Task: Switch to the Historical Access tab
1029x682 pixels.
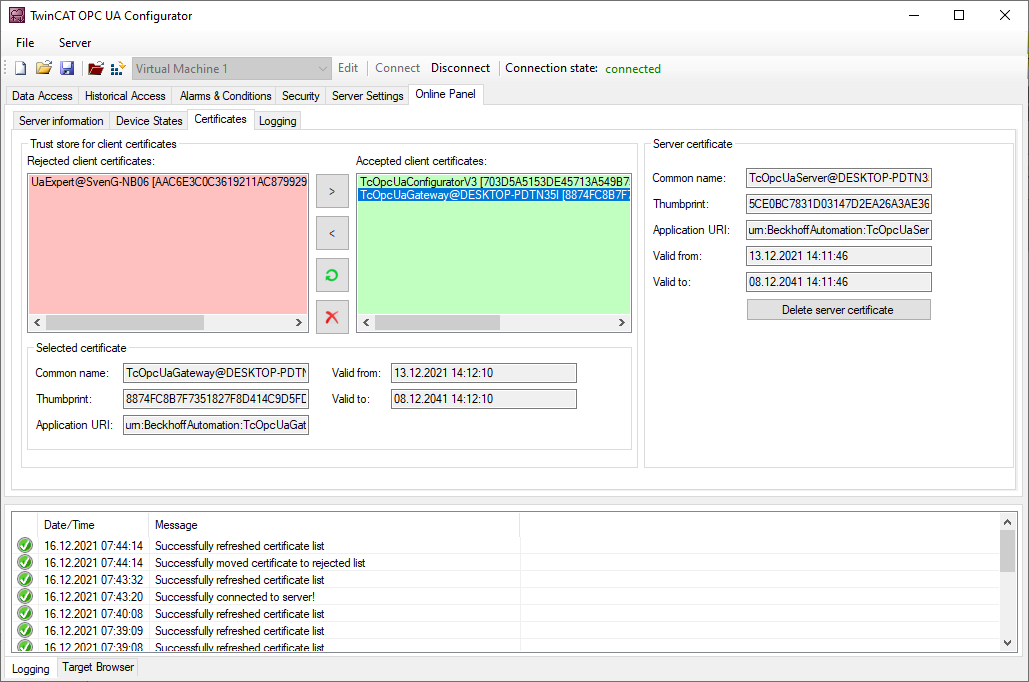Action: (x=125, y=96)
